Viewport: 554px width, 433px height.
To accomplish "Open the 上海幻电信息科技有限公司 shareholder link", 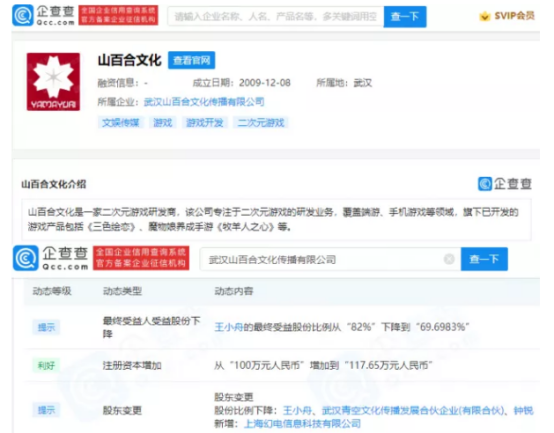I will (x=302, y=423).
